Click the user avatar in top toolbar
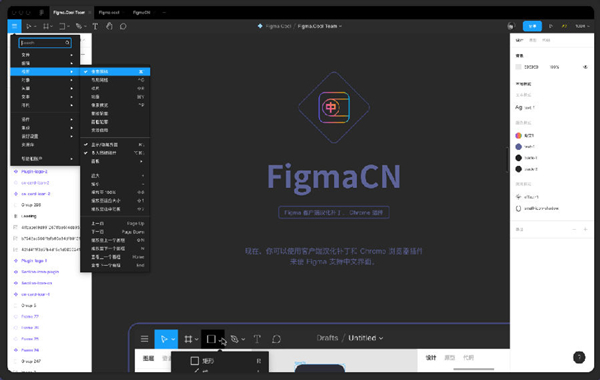600x380 pixels. [511, 26]
